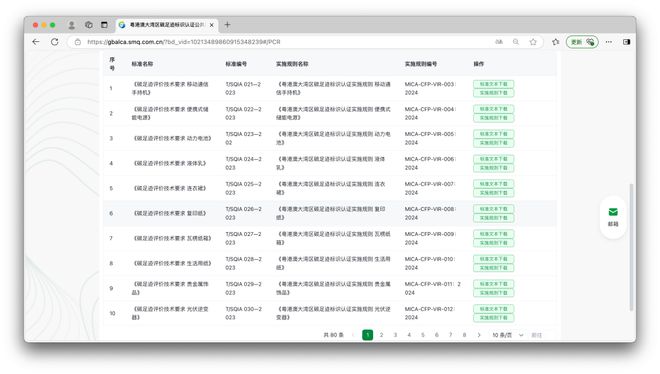Go to pagination page 2
Viewport: 660px width, 374px height.
[x=381, y=335]
